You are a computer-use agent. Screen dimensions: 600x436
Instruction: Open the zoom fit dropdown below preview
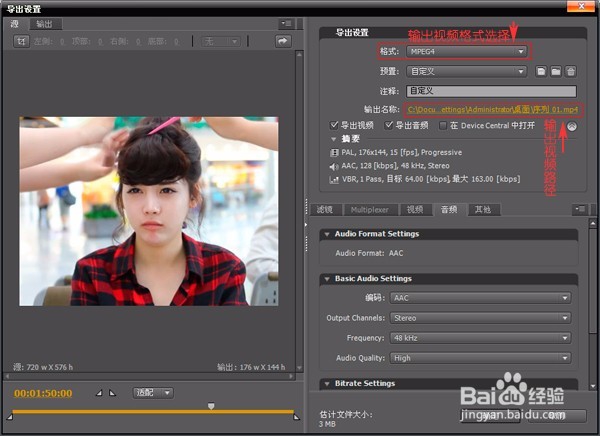click(153, 393)
